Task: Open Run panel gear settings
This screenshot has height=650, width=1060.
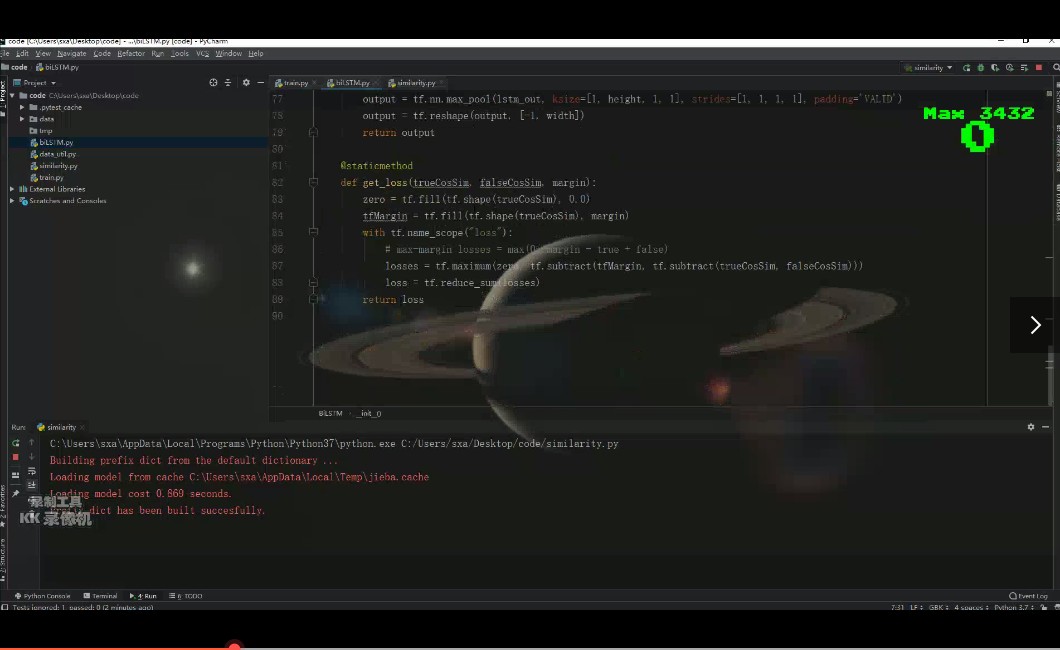Action: [x=1031, y=427]
